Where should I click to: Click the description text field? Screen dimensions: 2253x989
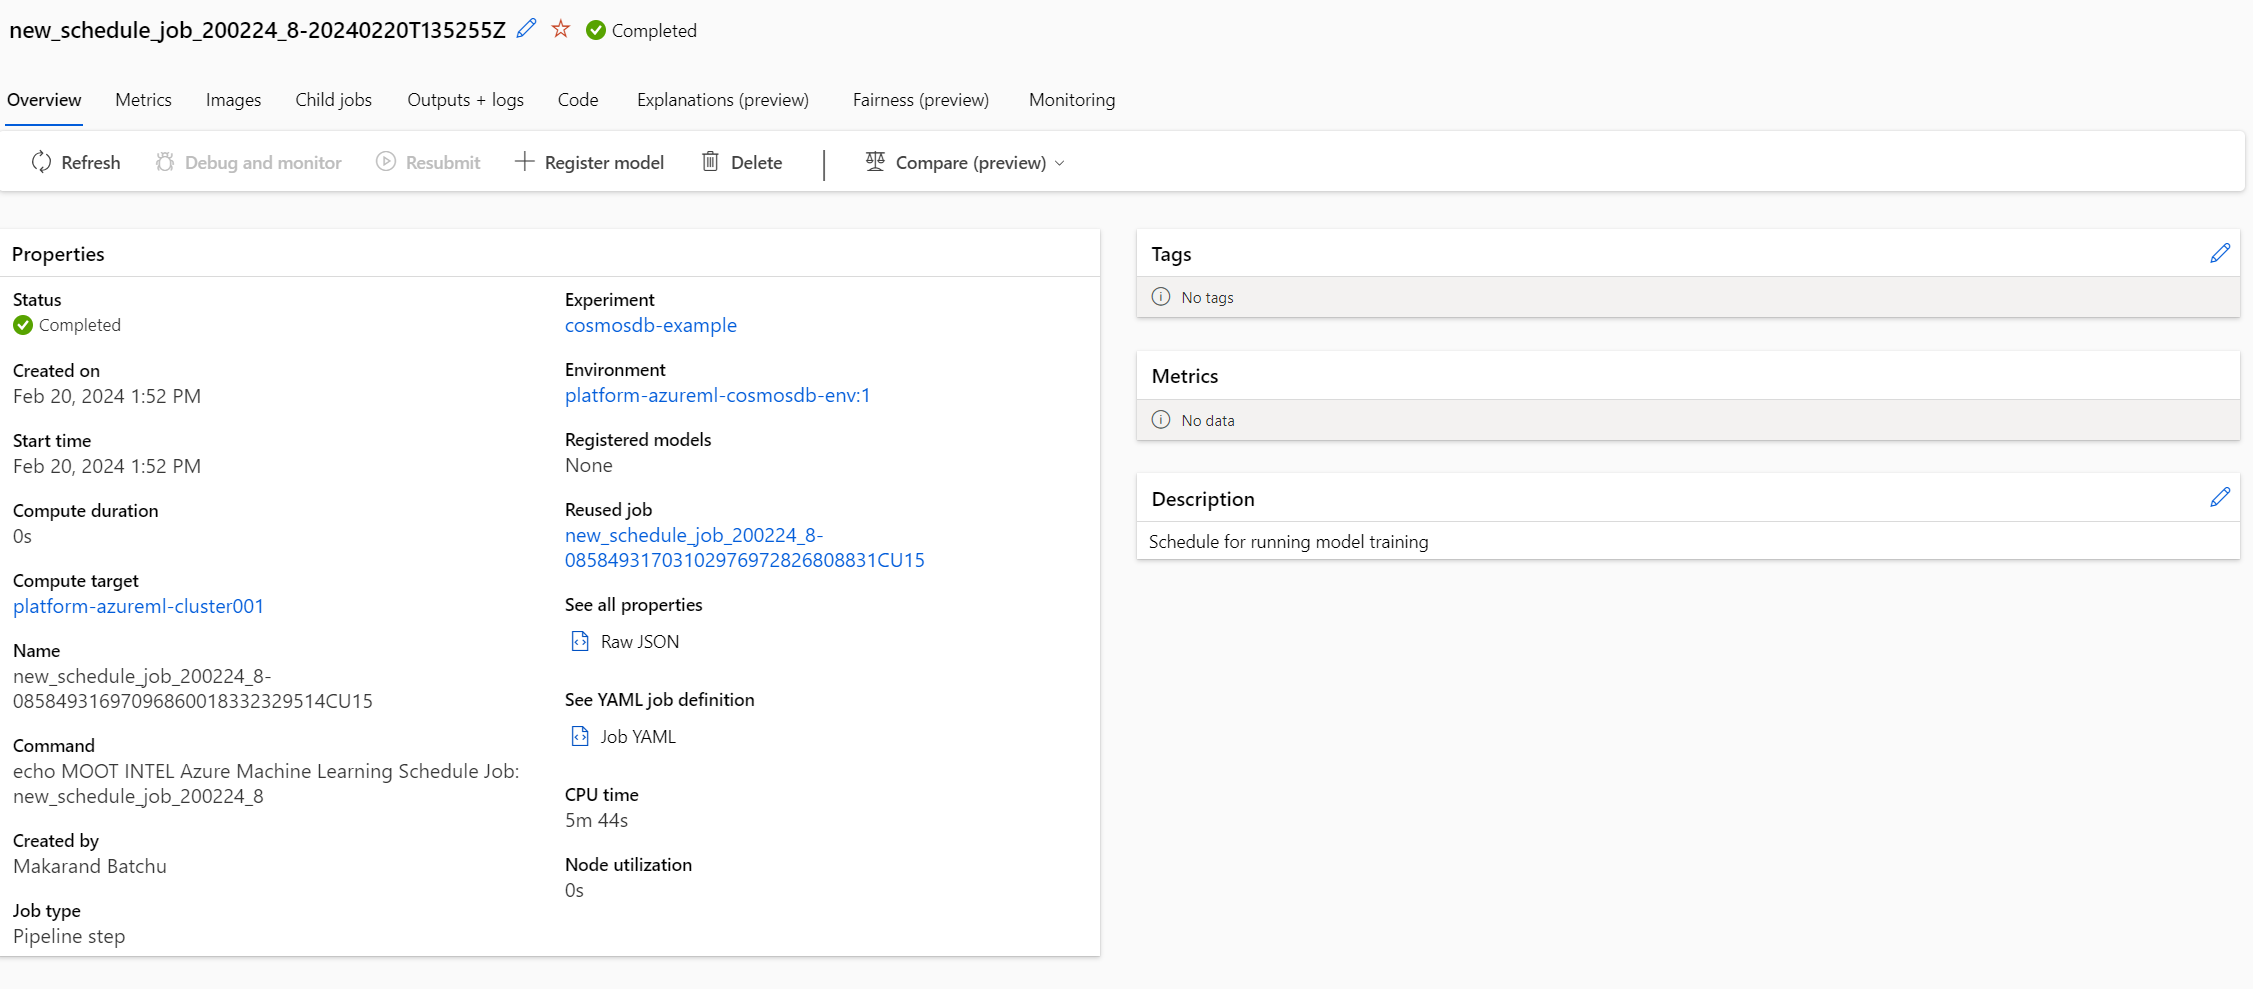(x=1288, y=542)
